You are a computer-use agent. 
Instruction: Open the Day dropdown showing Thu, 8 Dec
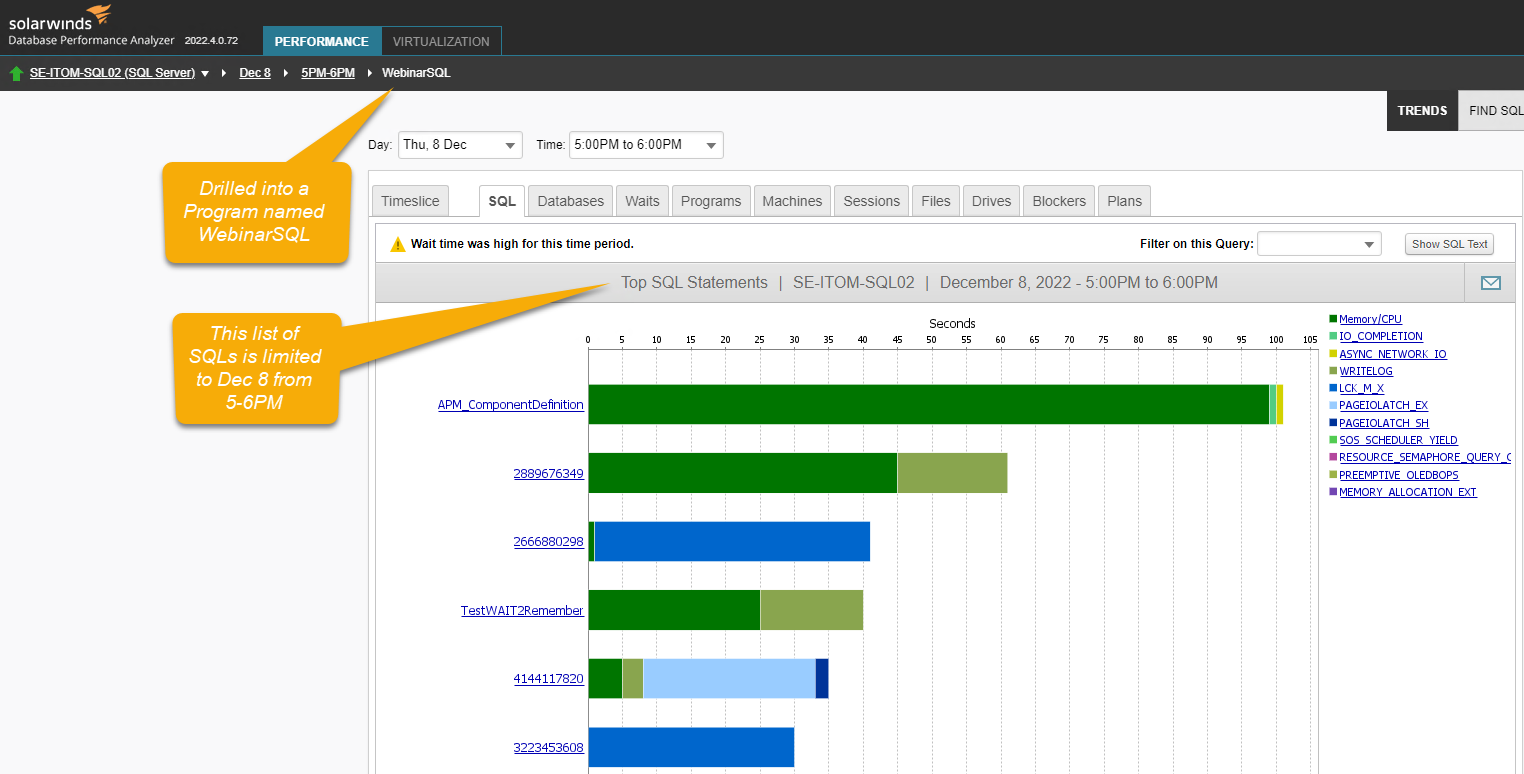[460, 145]
